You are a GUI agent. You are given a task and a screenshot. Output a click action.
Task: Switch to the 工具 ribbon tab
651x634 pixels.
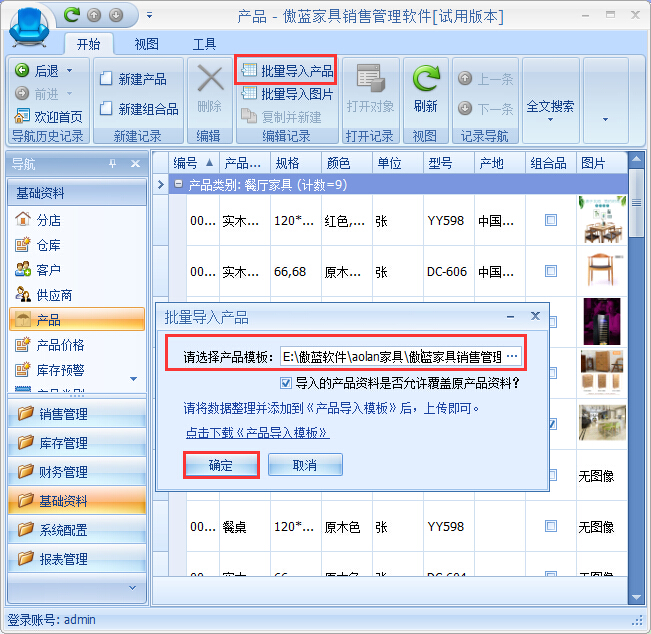pyautogui.click(x=204, y=44)
